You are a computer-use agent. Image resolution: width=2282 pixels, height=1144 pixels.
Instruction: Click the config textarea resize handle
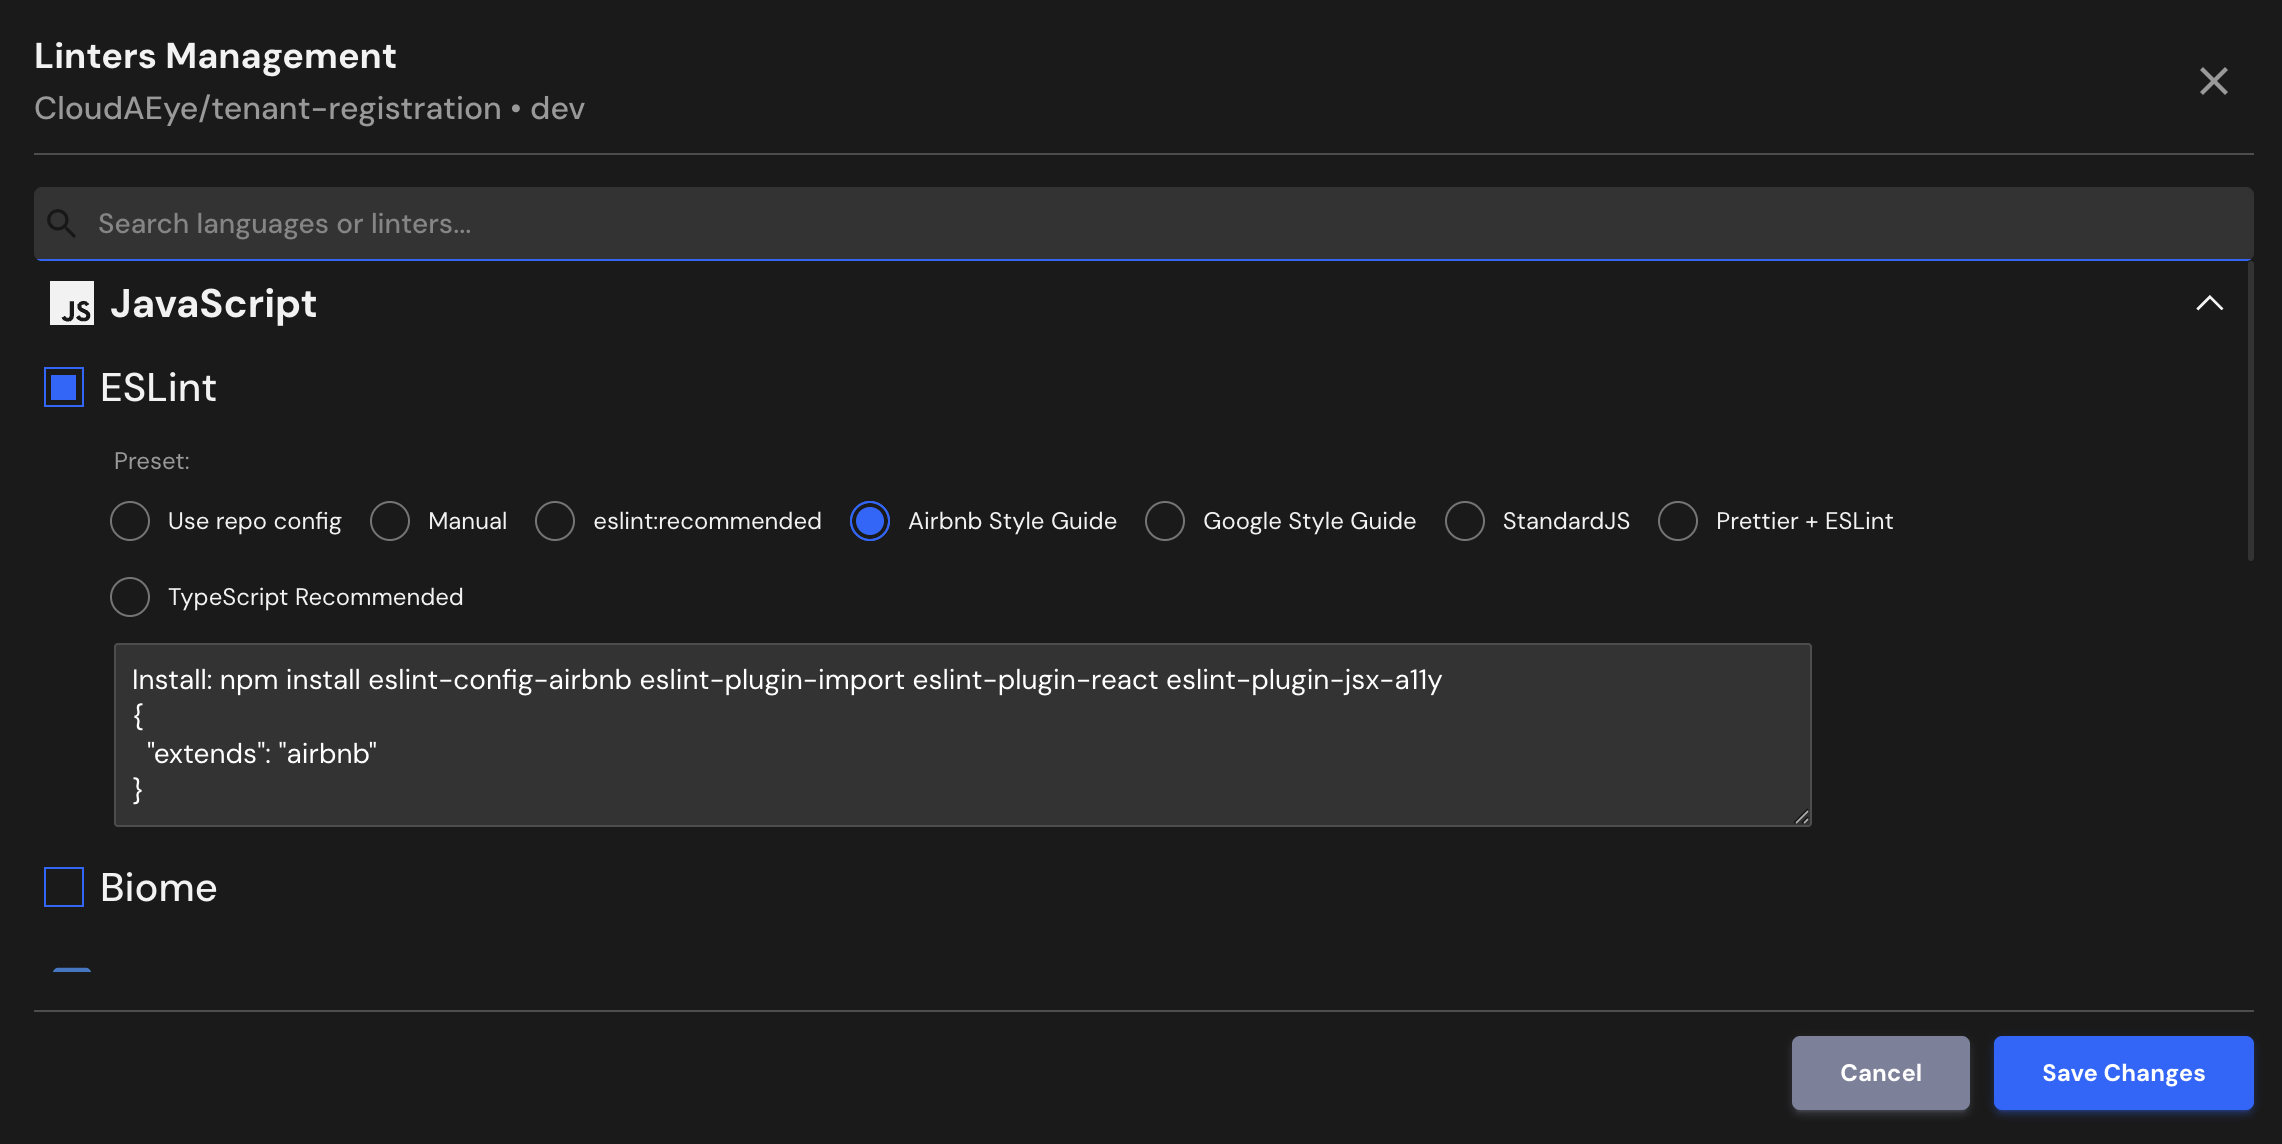[x=1801, y=817]
